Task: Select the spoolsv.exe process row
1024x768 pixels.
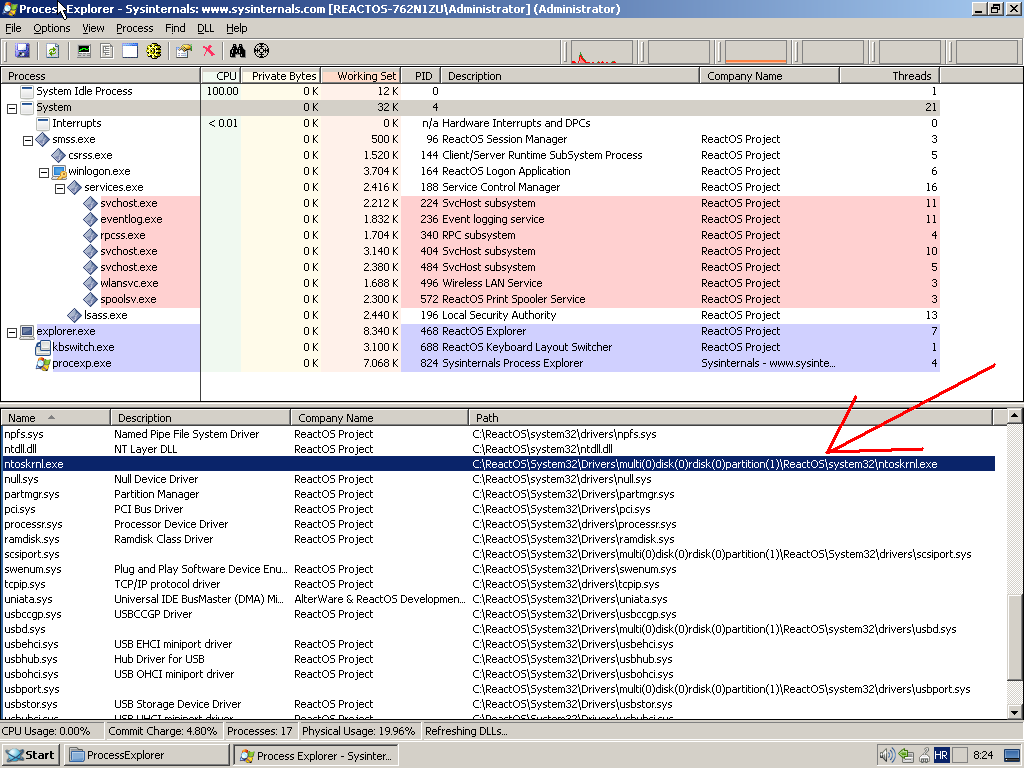Action: click(x=470, y=299)
